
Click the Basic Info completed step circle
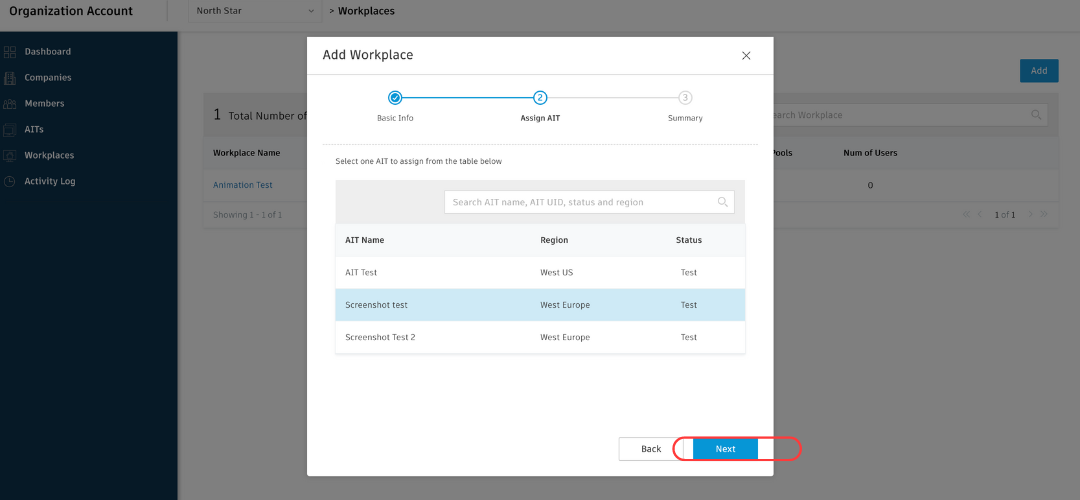coord(395,98)
